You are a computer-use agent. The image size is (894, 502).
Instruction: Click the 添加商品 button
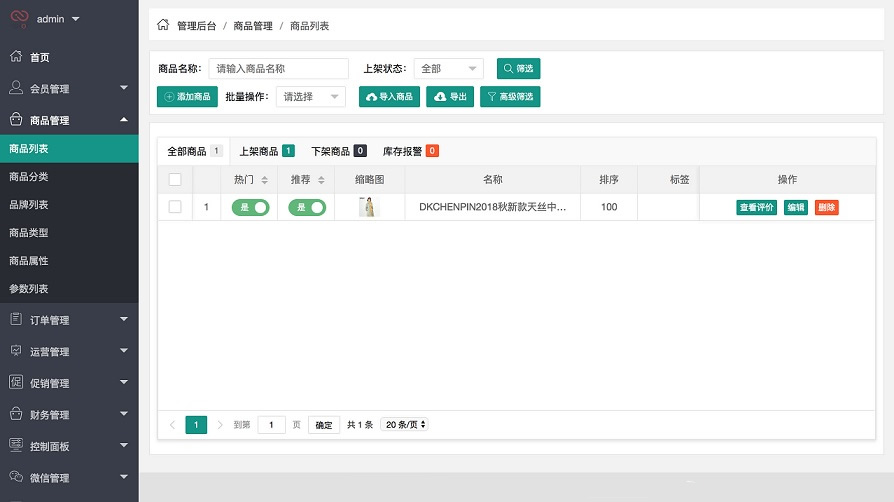(187, 96)
